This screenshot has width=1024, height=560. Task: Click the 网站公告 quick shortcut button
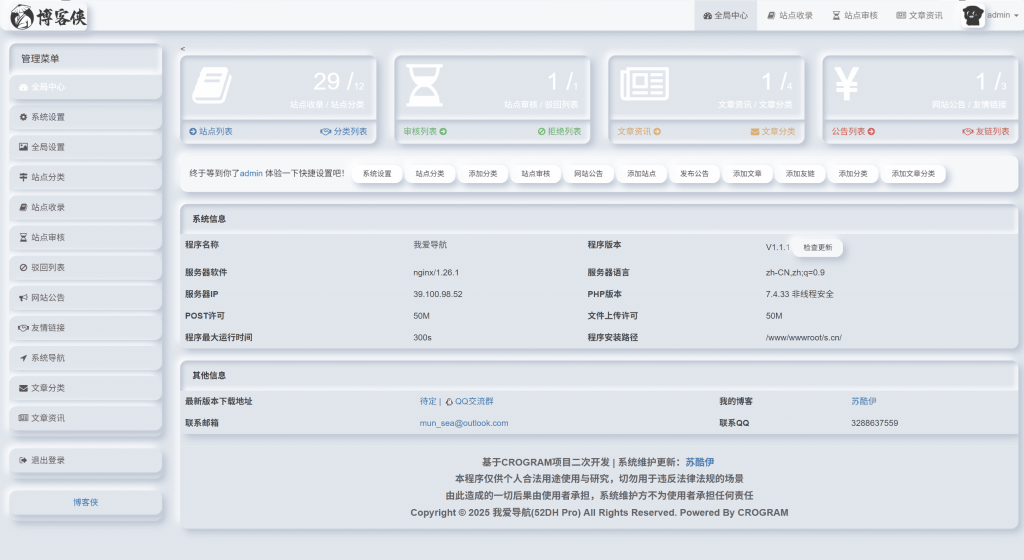click(x=589, y=174)
